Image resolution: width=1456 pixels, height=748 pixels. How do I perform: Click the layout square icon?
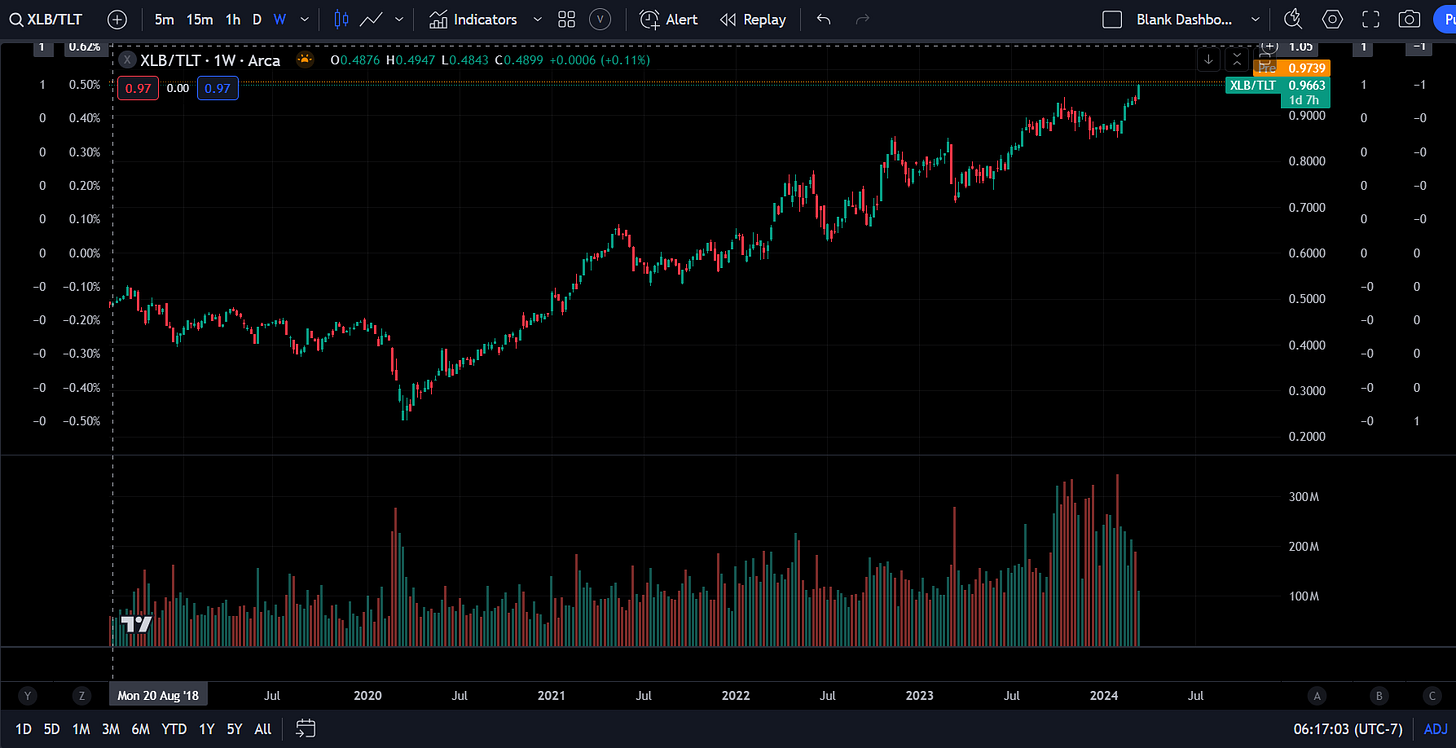click(x=1112, y=19)
